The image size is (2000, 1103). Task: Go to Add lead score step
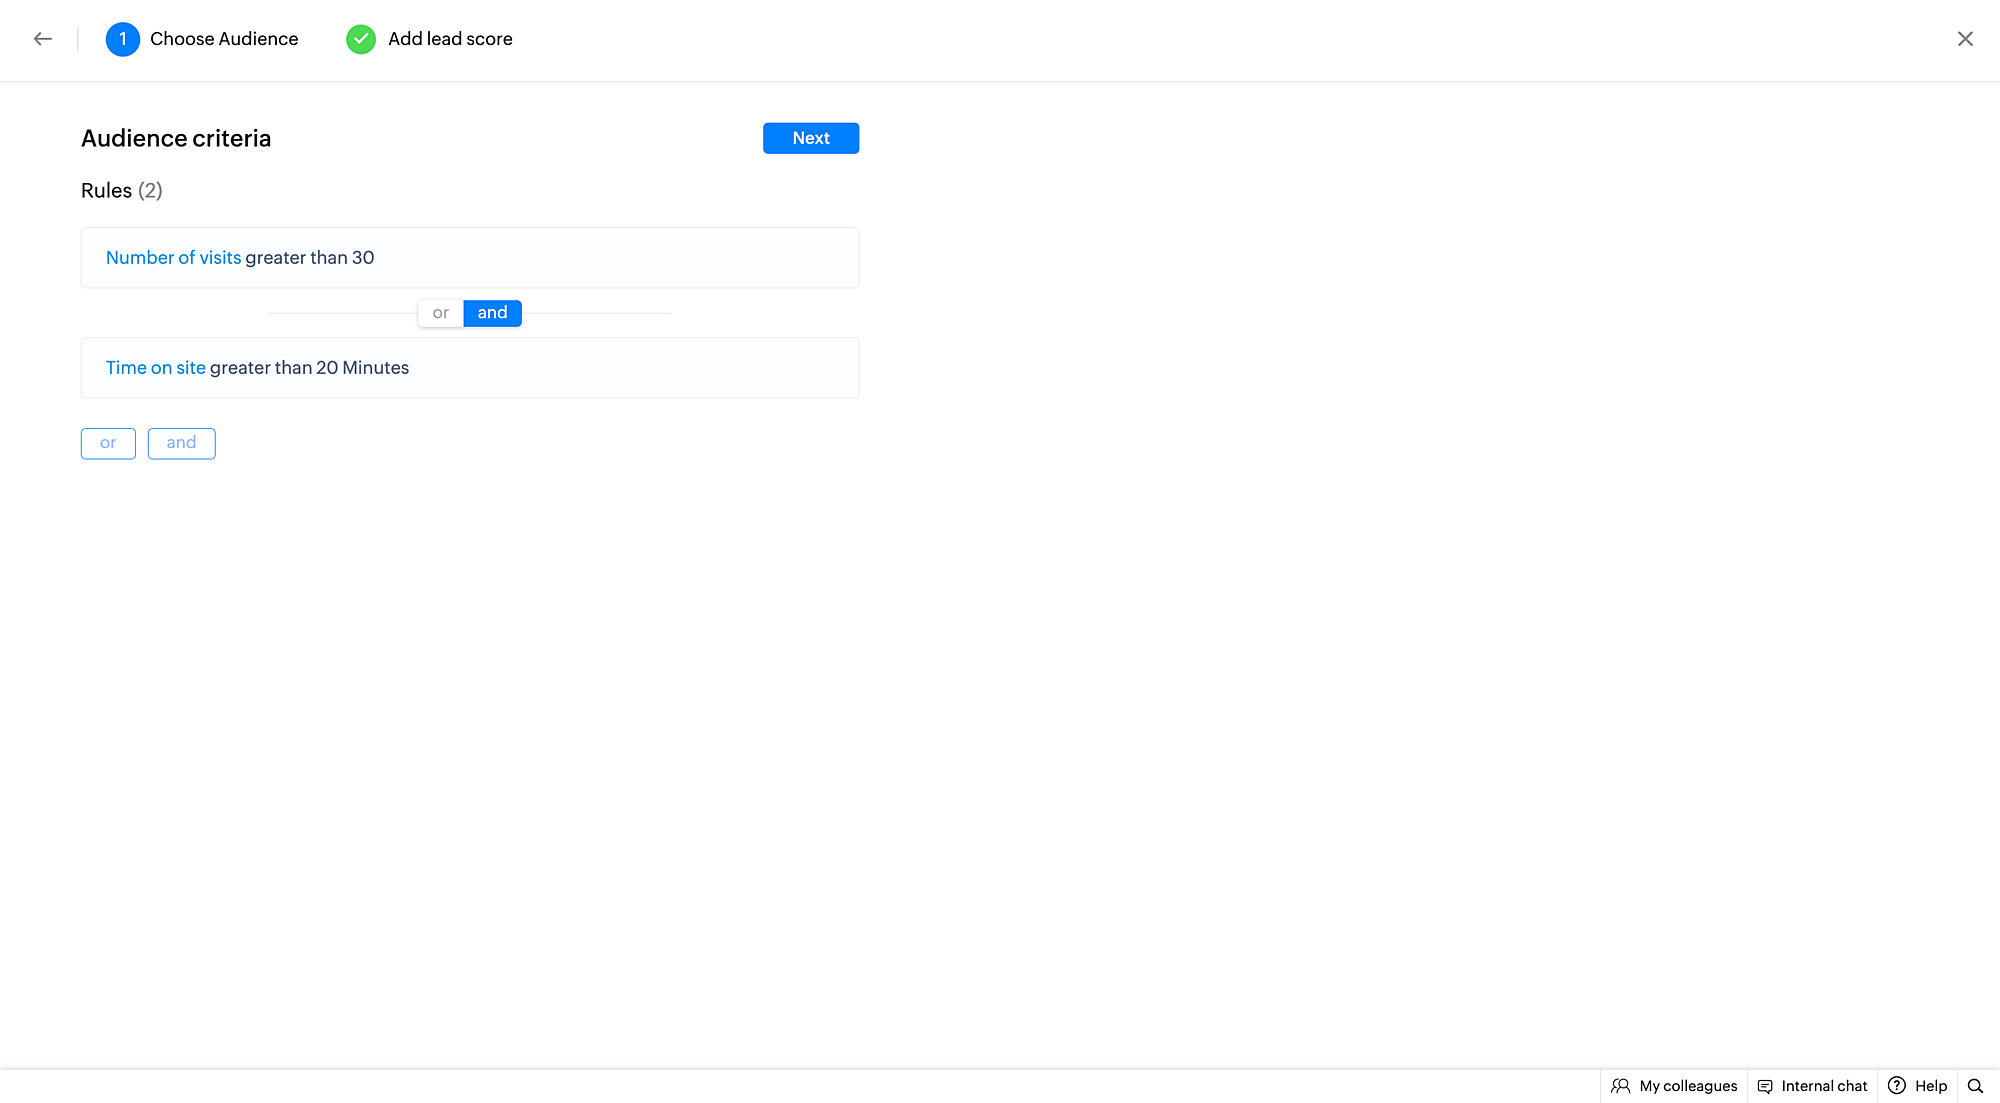[450, 39]
